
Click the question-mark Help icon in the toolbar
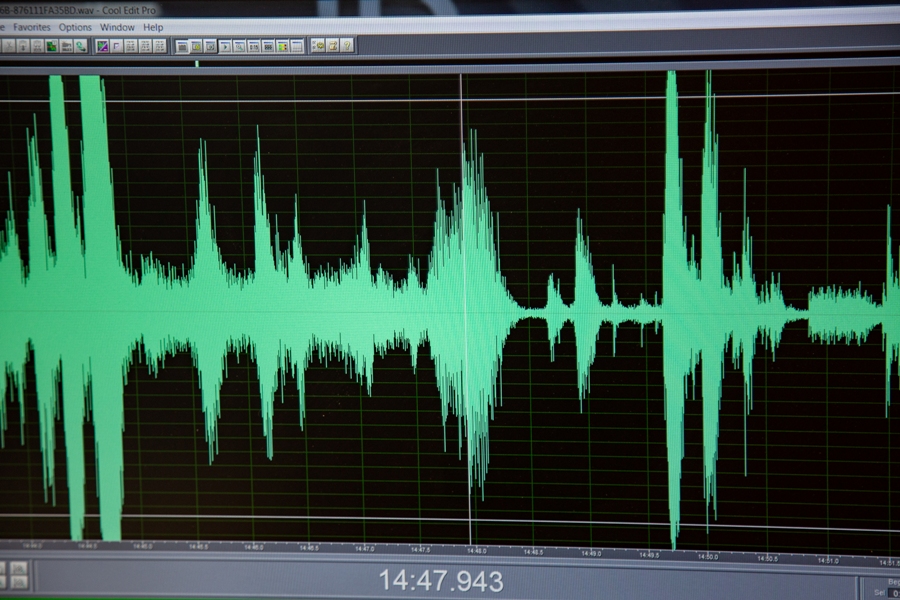click(x=347, y=45)
